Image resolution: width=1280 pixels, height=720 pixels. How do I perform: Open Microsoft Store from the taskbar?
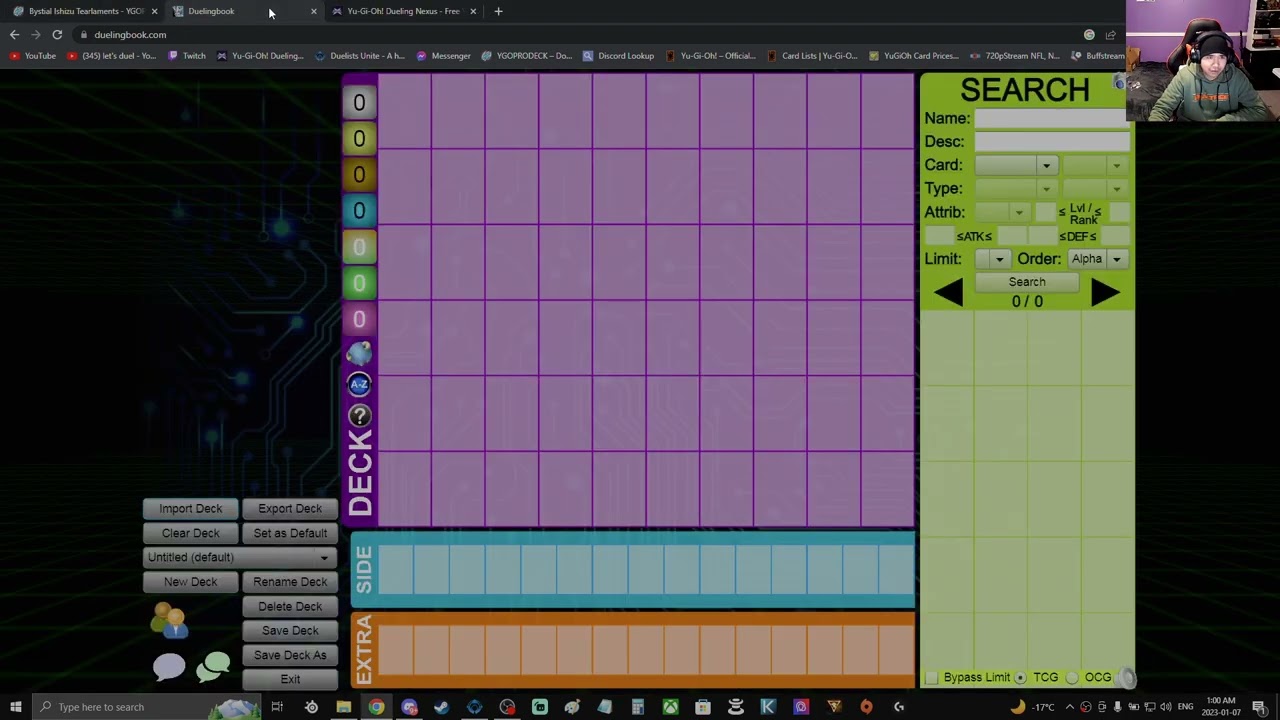point(703,707)
